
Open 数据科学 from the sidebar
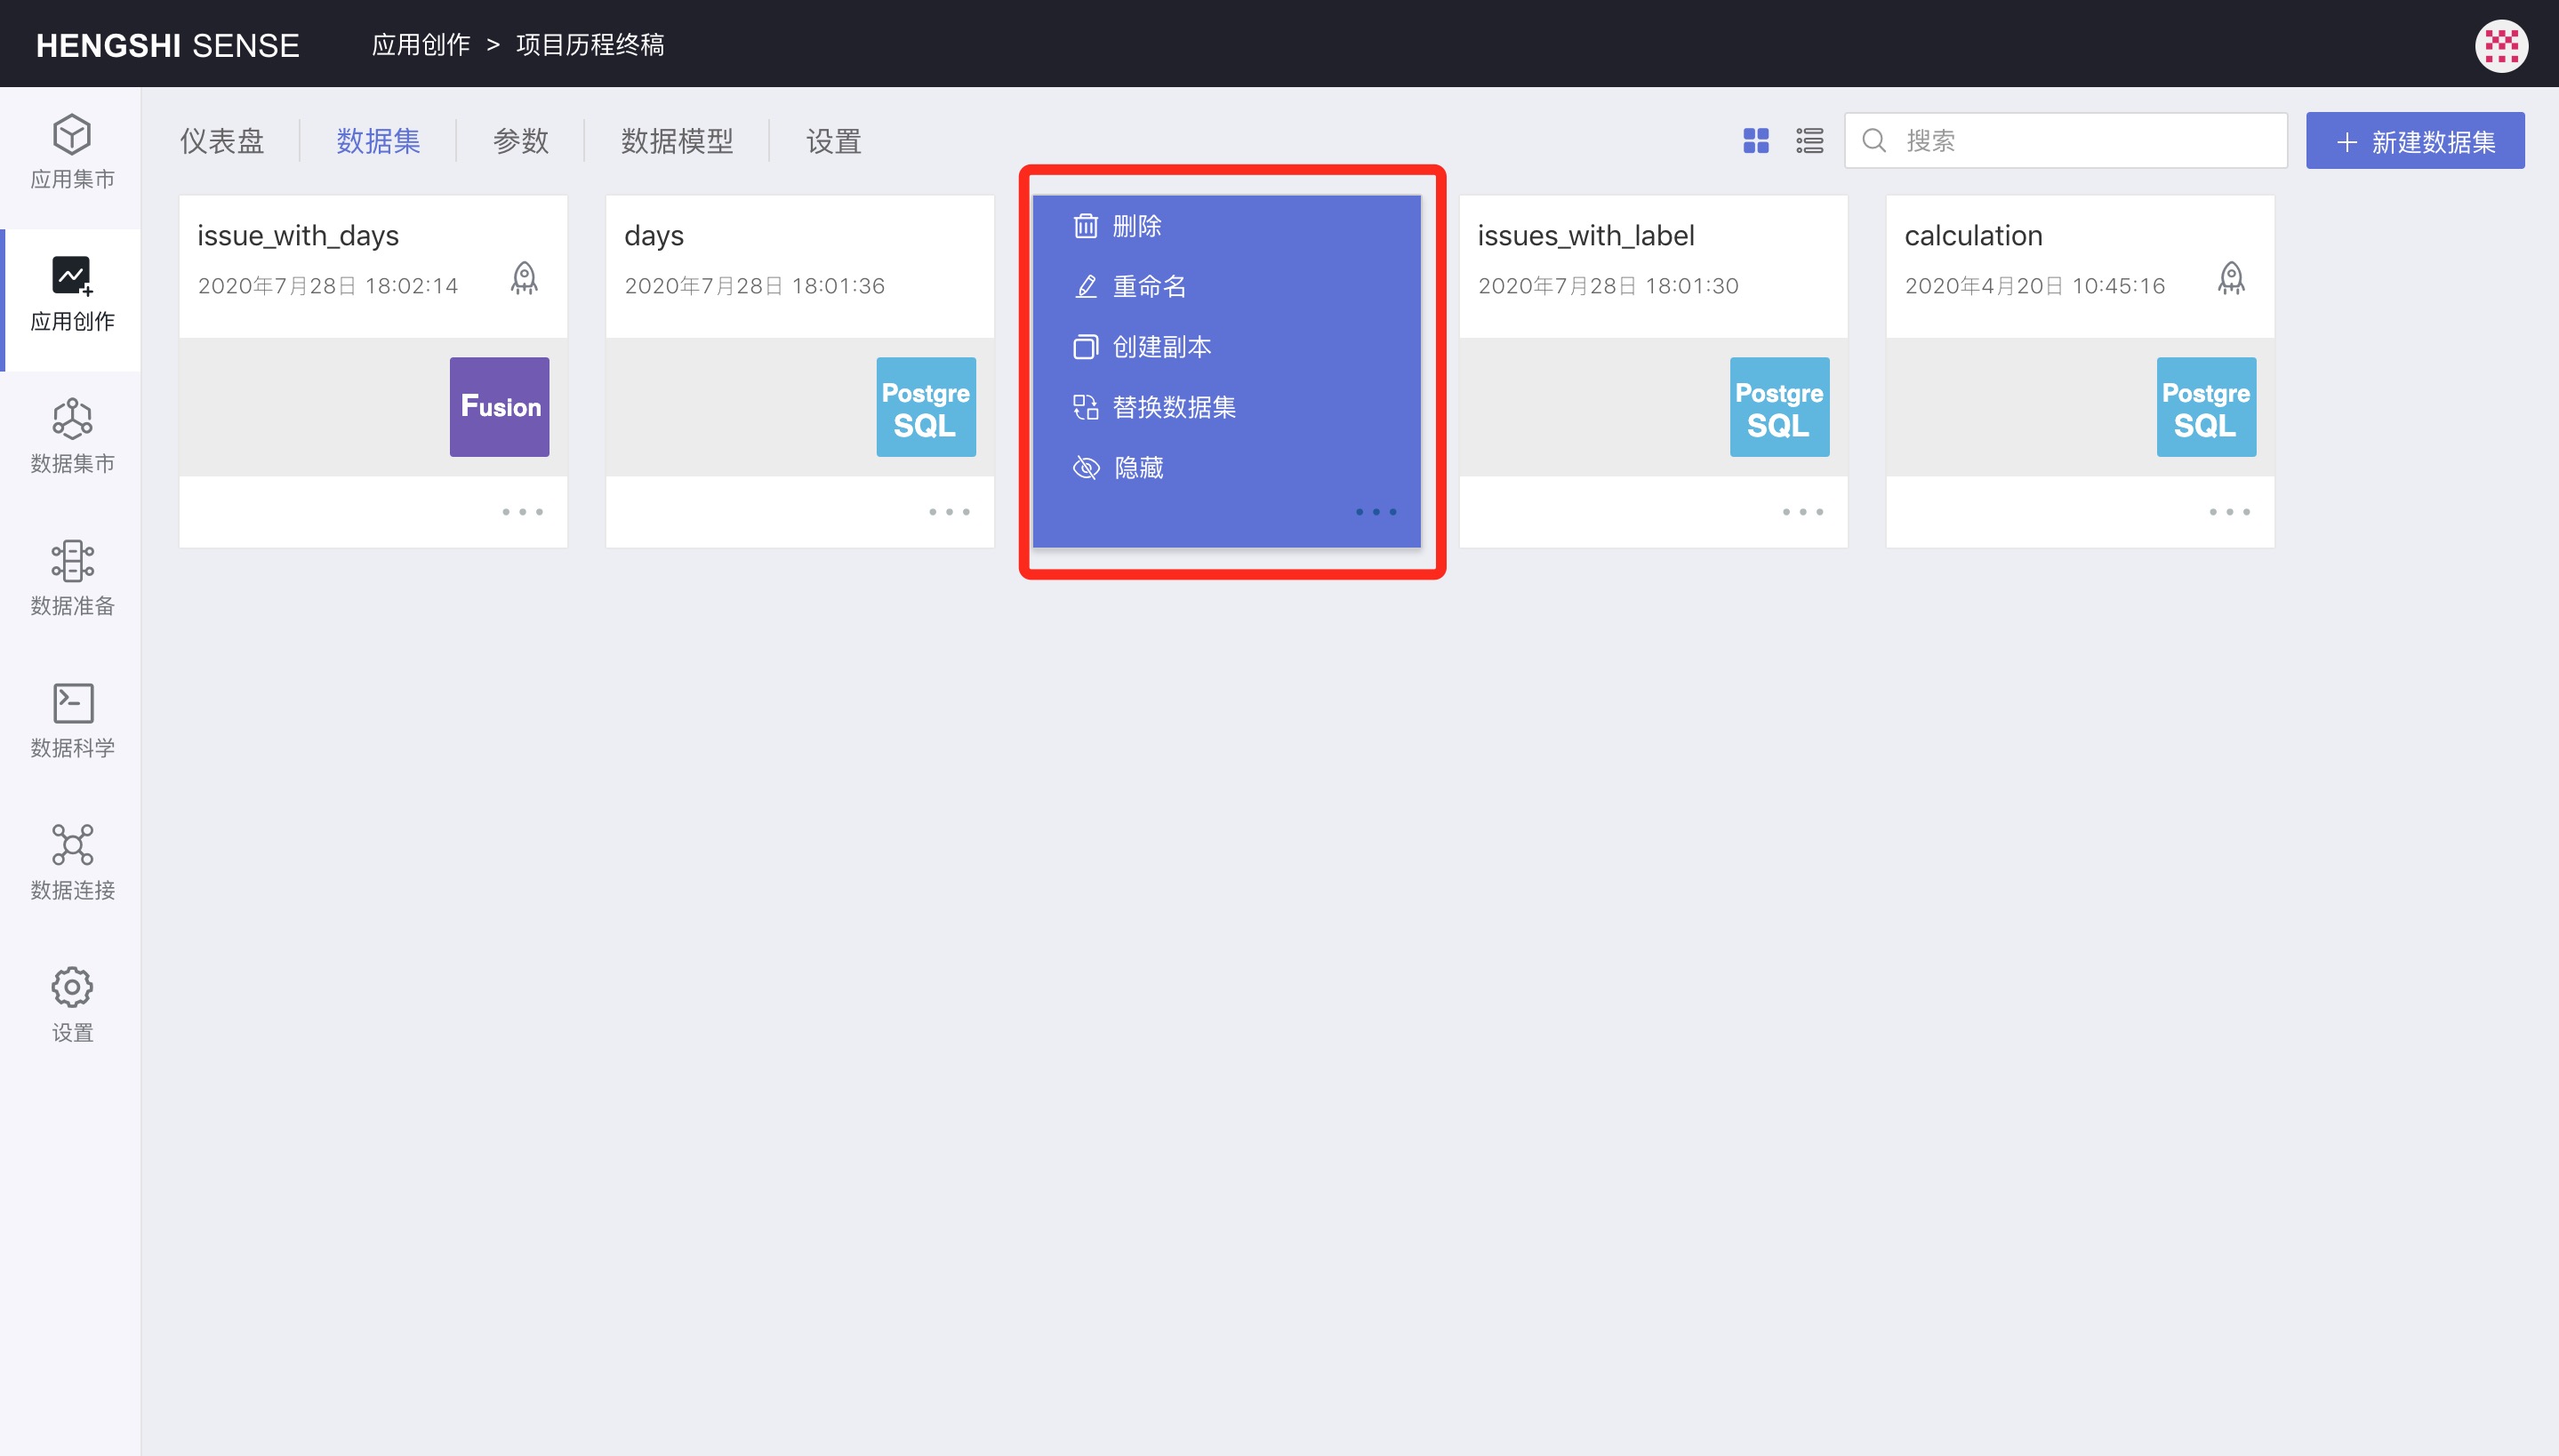[72, 721]
